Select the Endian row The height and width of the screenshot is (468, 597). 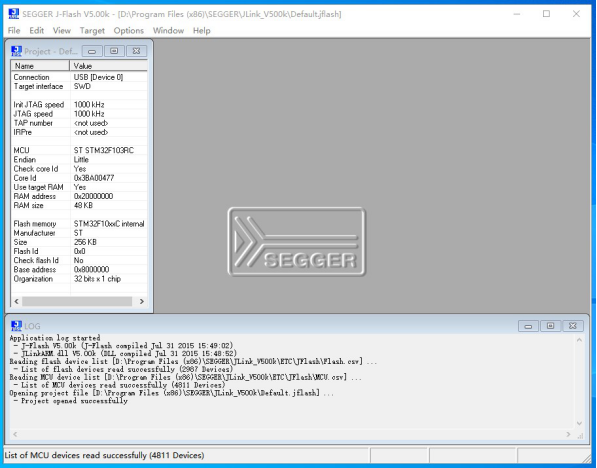(x=79, y=160)
